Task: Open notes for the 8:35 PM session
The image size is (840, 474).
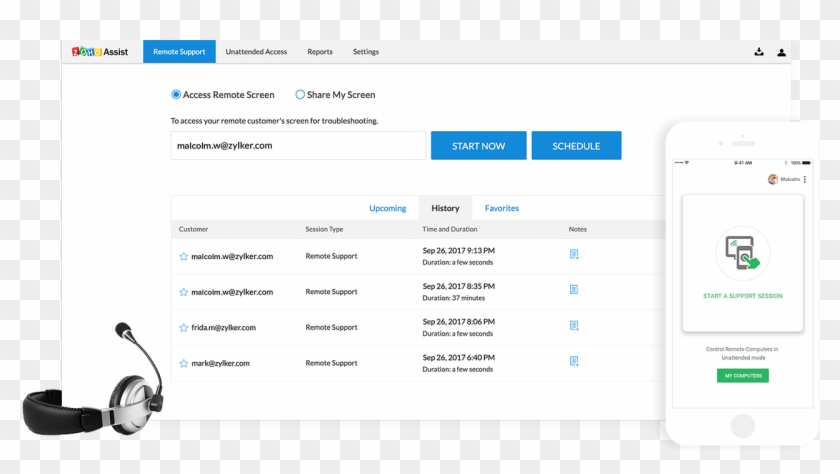Action: [574, 290]
